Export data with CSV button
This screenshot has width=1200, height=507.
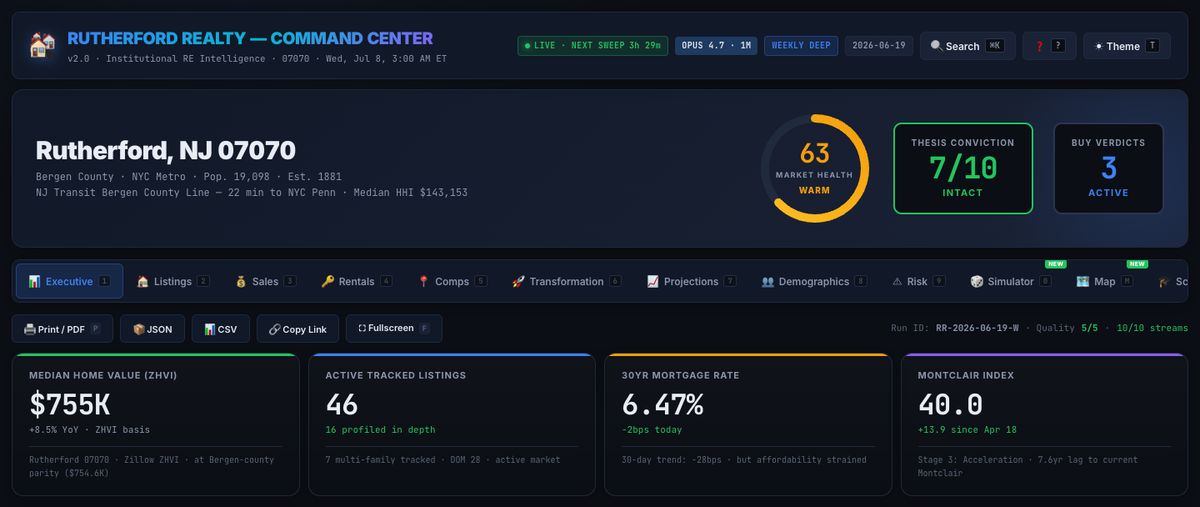(x=220, y=329)
